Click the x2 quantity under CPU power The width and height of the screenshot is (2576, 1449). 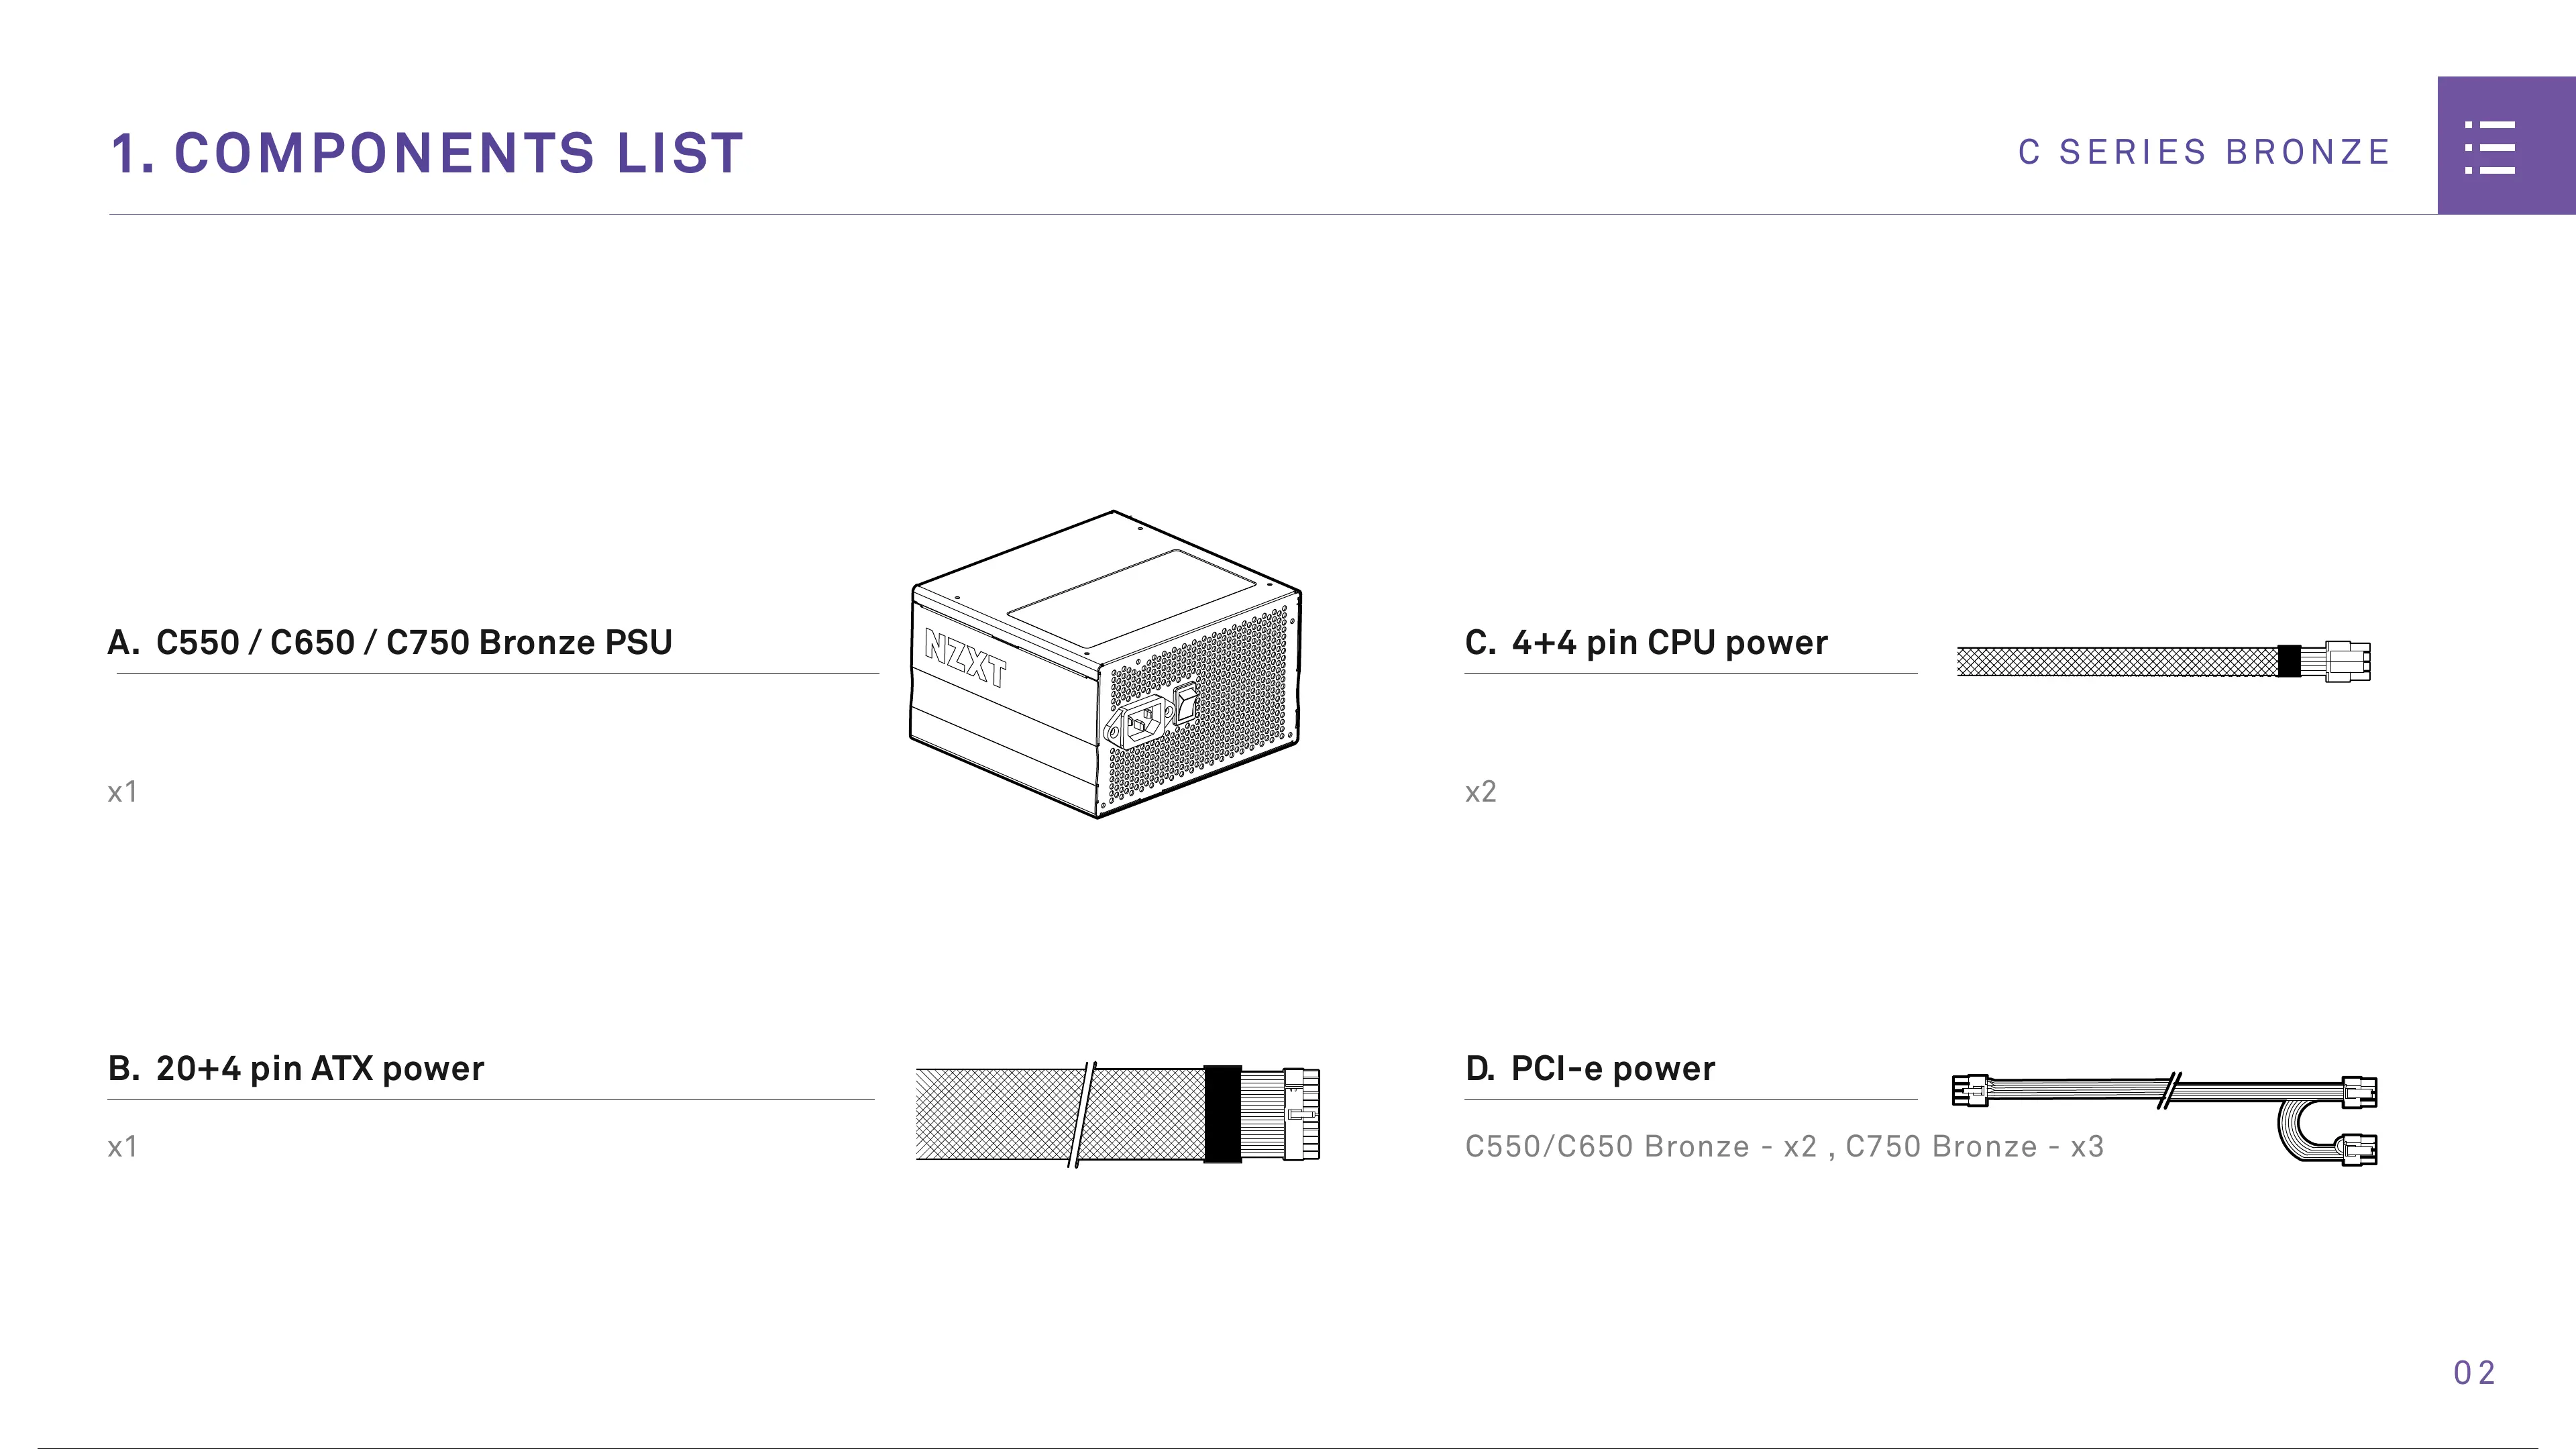[x=1481, y=792]
